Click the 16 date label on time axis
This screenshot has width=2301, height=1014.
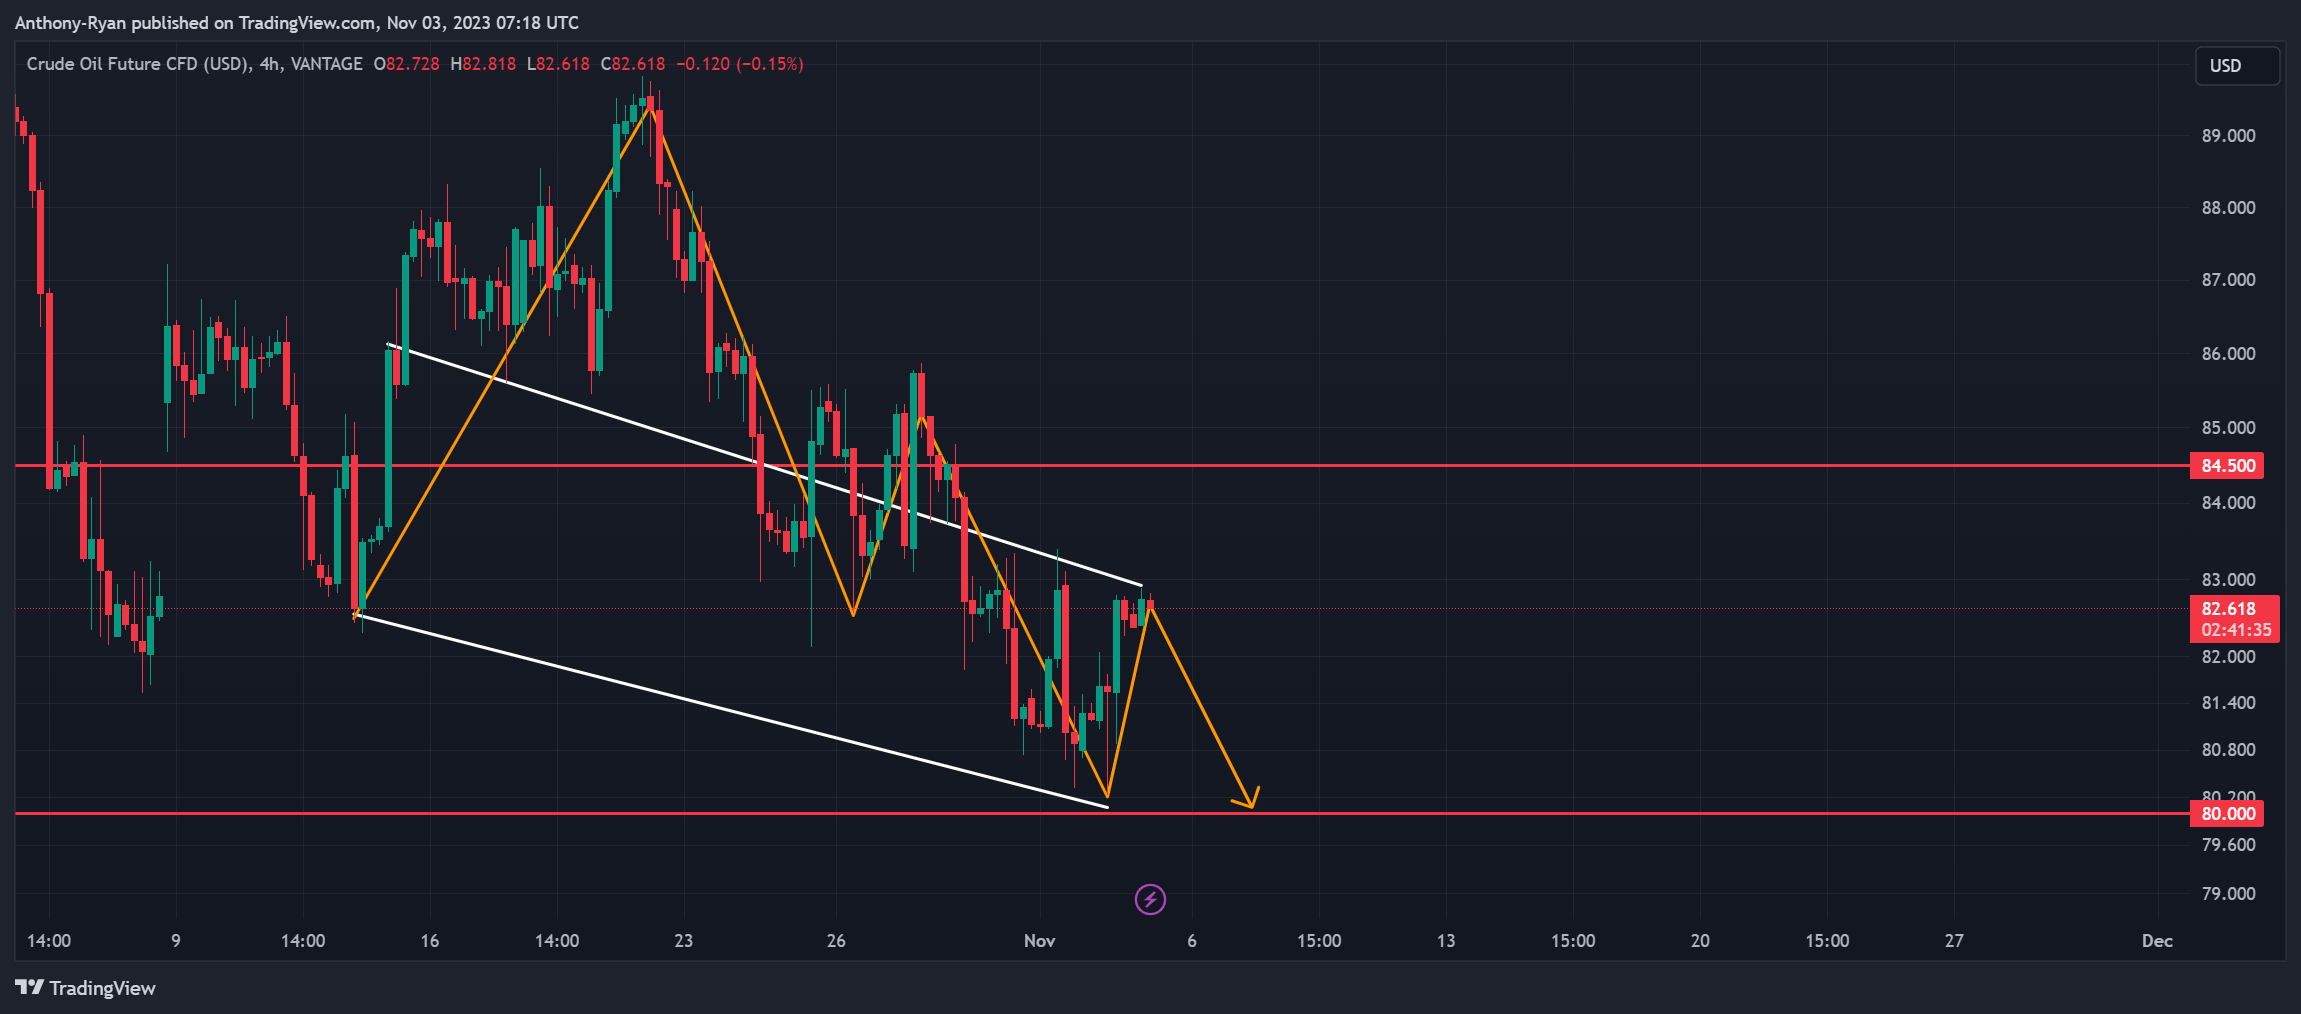click(x=430, y=941)
